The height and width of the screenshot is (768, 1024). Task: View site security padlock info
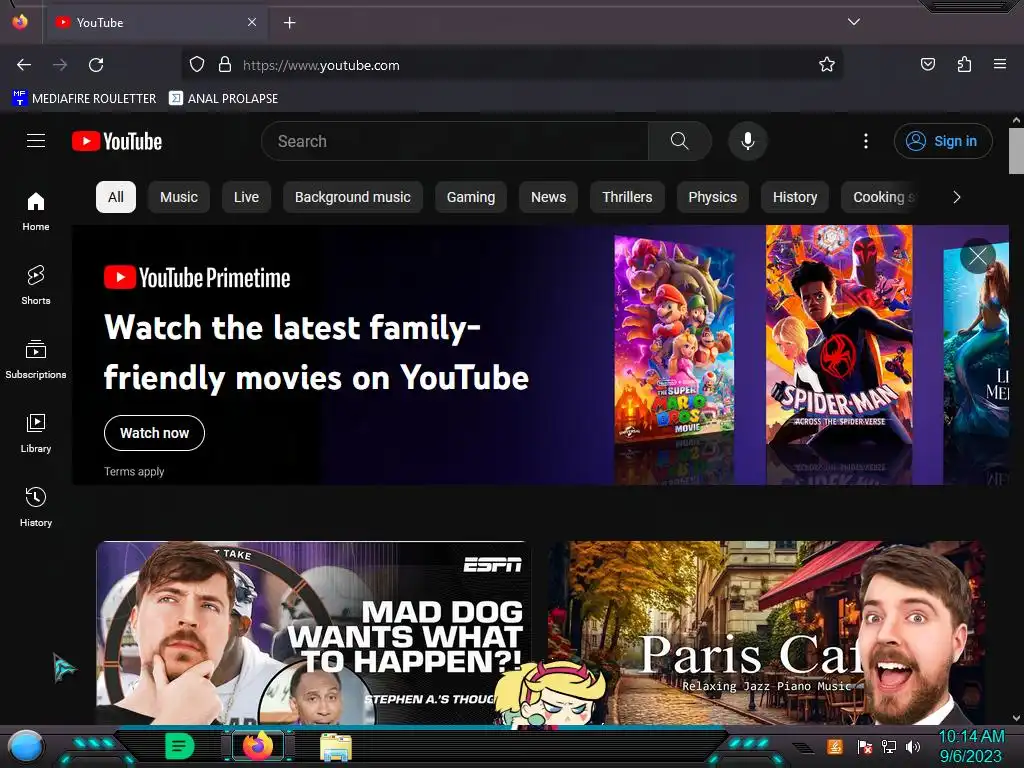coord(225,65)
